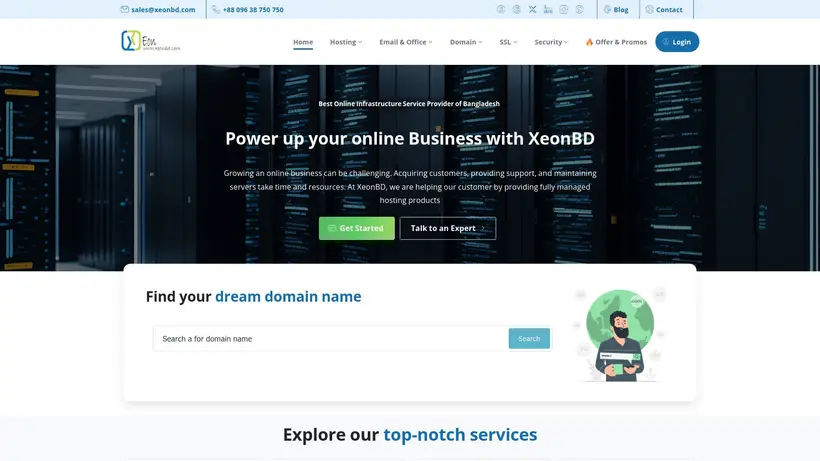Click the sales@xeonbd.com email link

coord(163,9)
